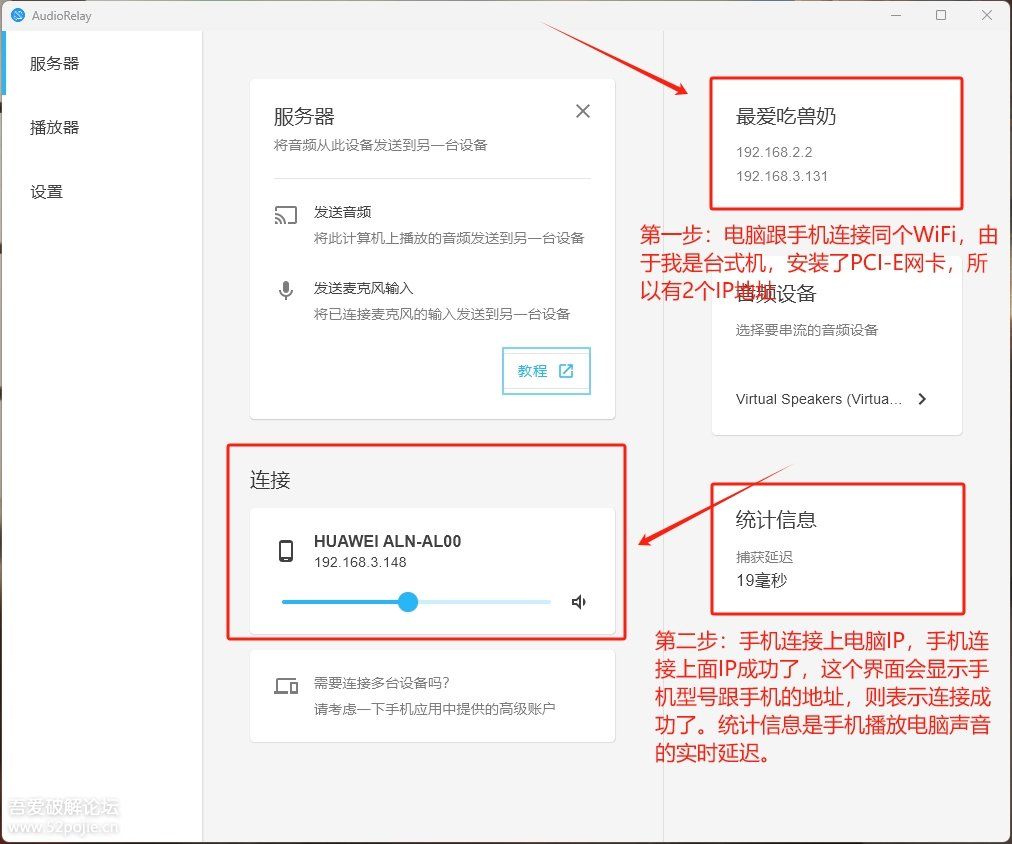The image size is (1012, 844).
Task: Click the 192.168.2.2 server address
Action: click(774, 152)
